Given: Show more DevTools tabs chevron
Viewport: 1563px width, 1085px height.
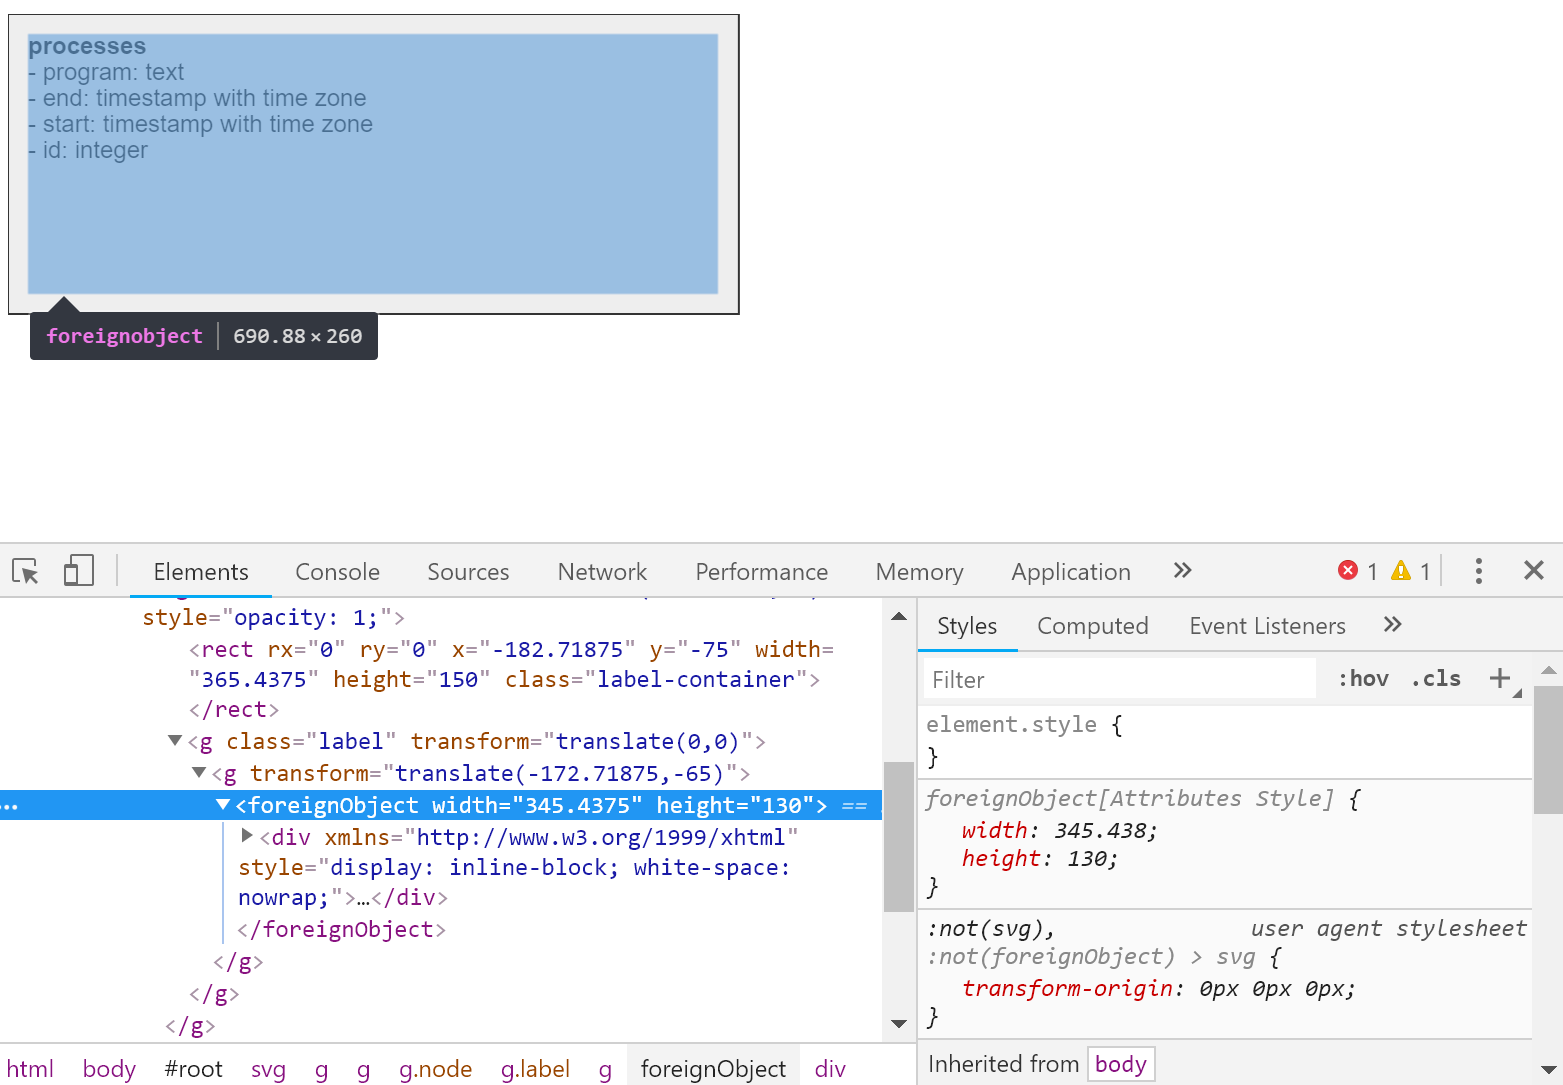Looking at the screenshot, I should pyautogui.click(x=1183, y=571).
